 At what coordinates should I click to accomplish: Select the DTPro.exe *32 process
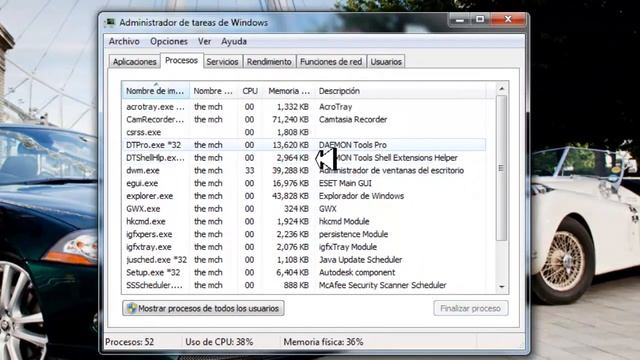tap(304, 145)
